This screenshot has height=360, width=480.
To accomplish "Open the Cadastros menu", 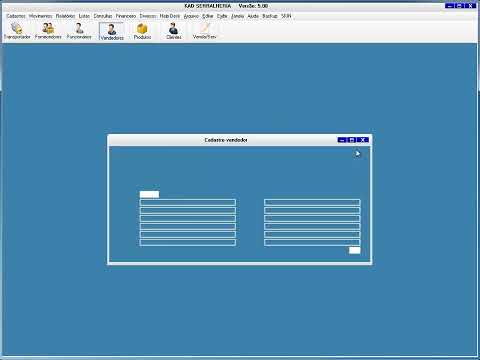I will point(16,16).
